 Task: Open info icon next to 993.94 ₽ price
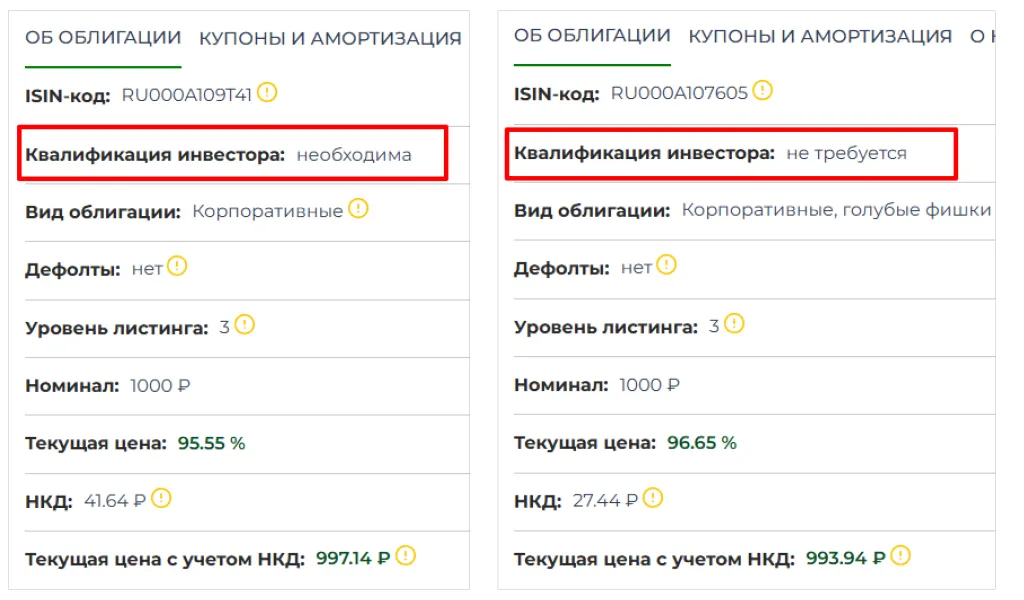[901, 555]
